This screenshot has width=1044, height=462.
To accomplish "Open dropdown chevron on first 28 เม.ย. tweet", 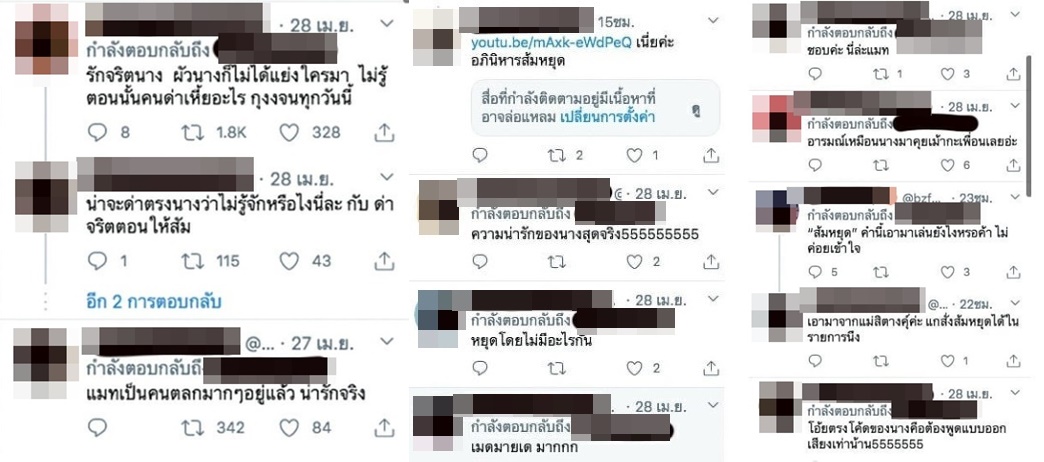I will tap(387, 24).
